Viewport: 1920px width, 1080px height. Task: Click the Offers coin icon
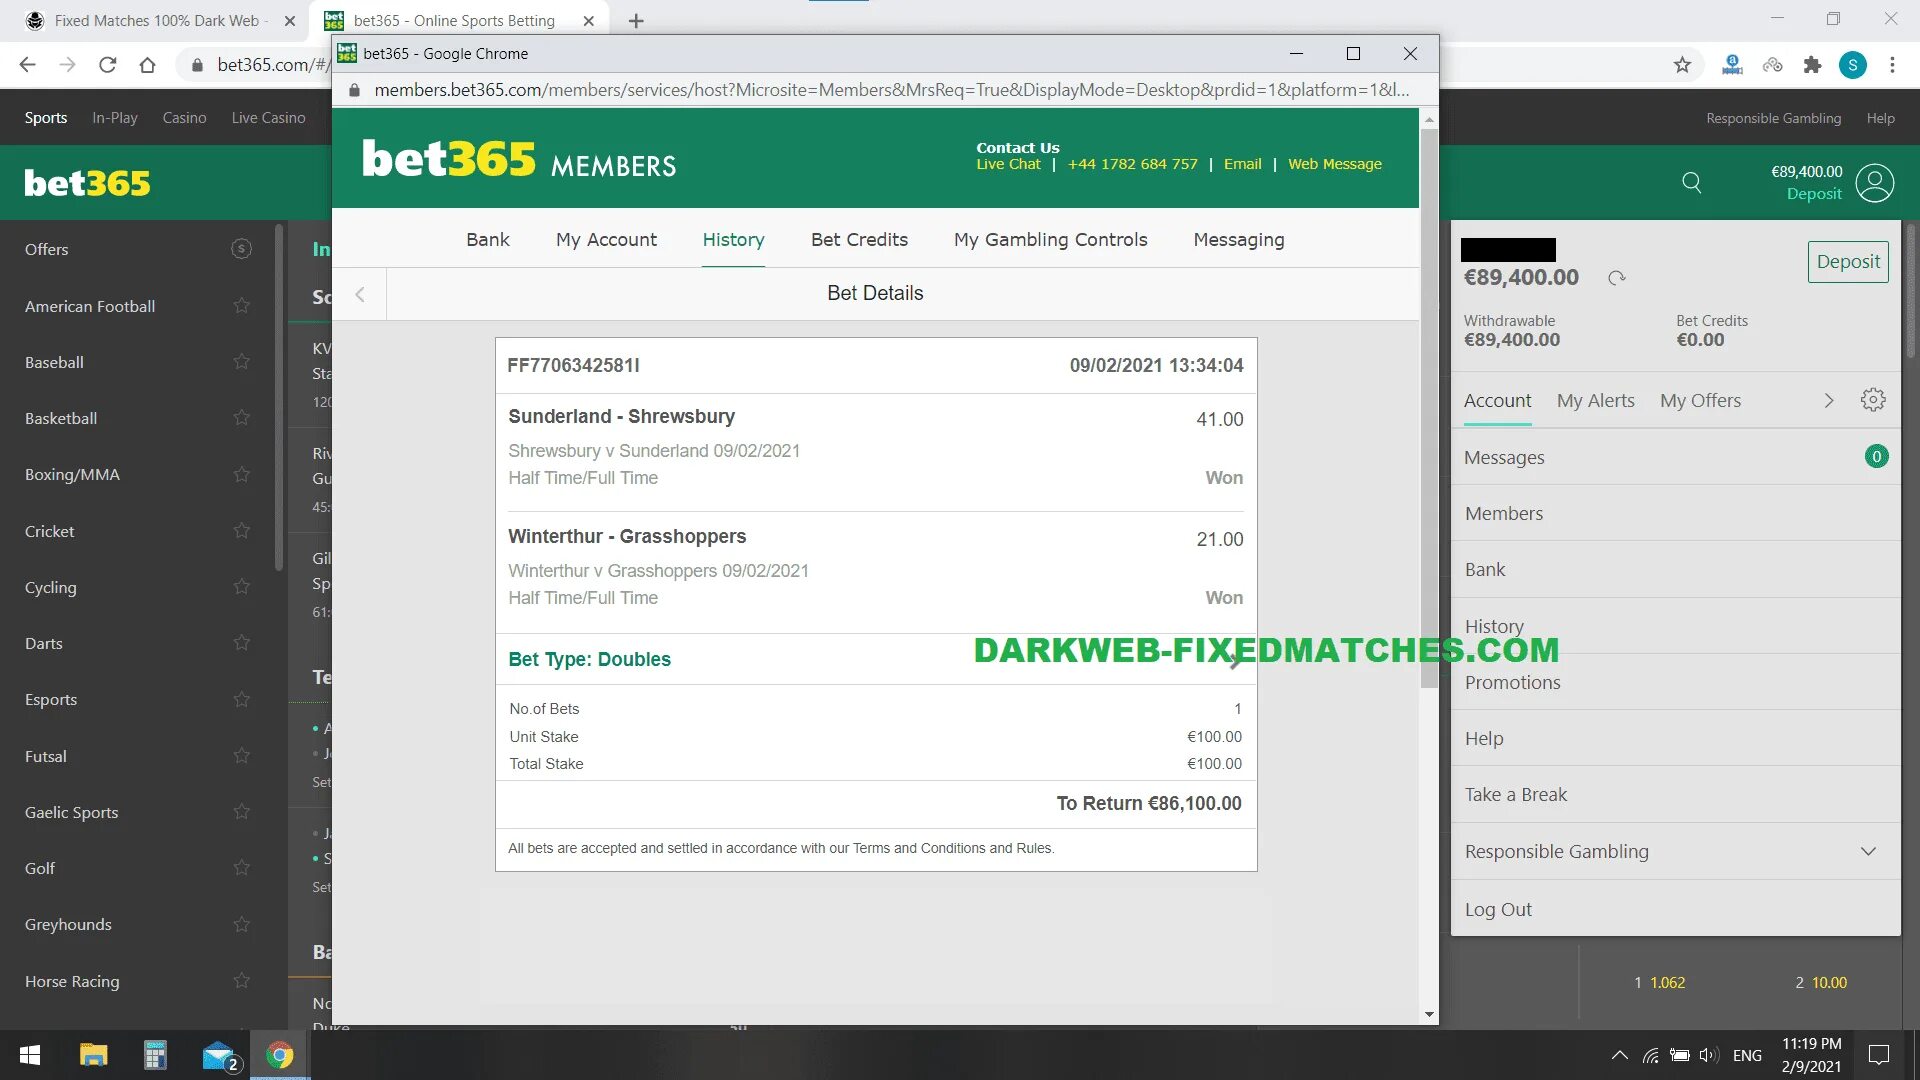(241, 249)
